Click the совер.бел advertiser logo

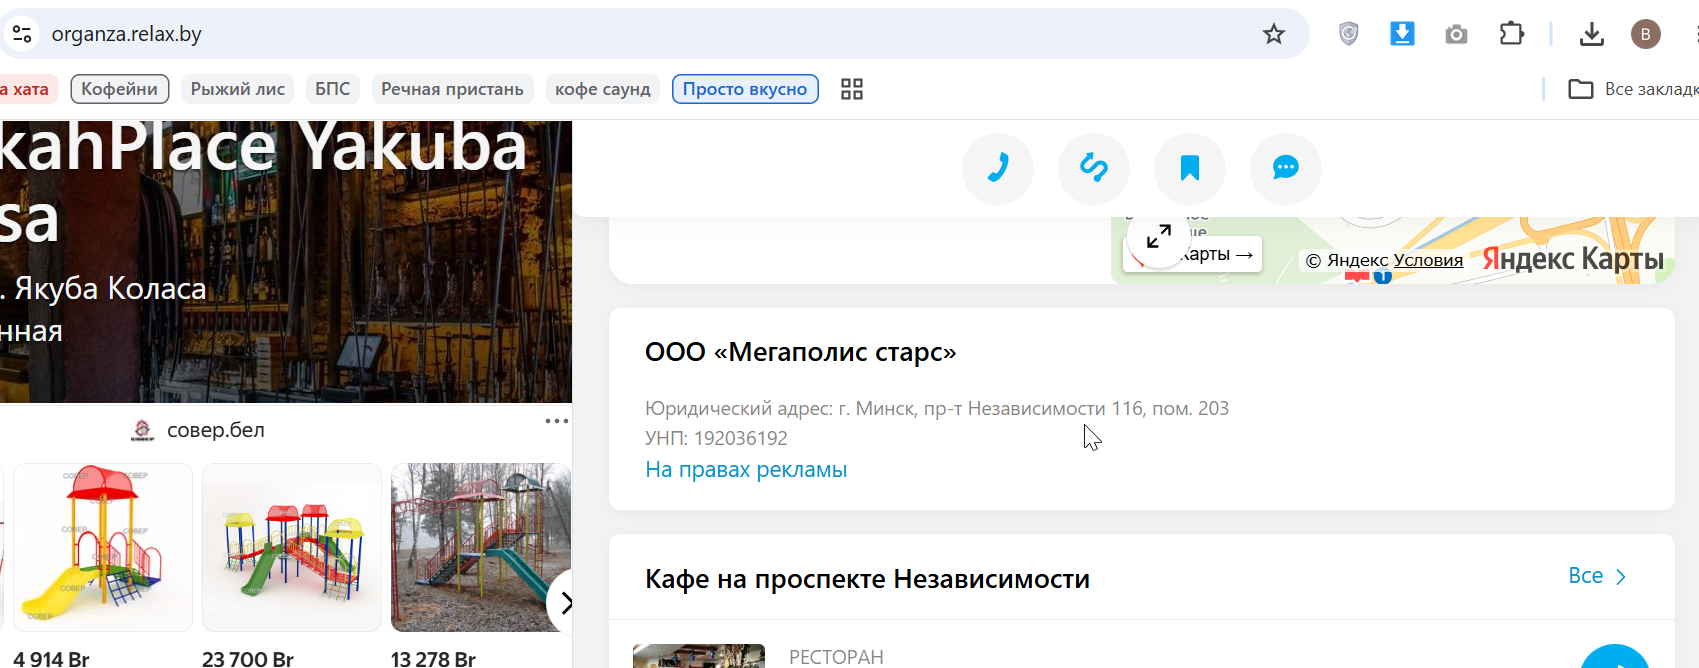pyautogui.click(x=143, y=430)
